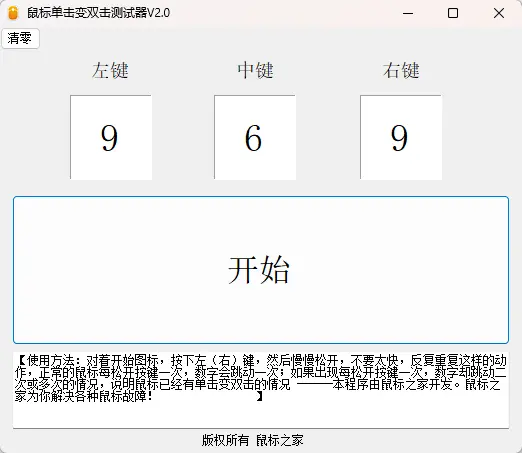Click the 中键 label

click(255, 70)
